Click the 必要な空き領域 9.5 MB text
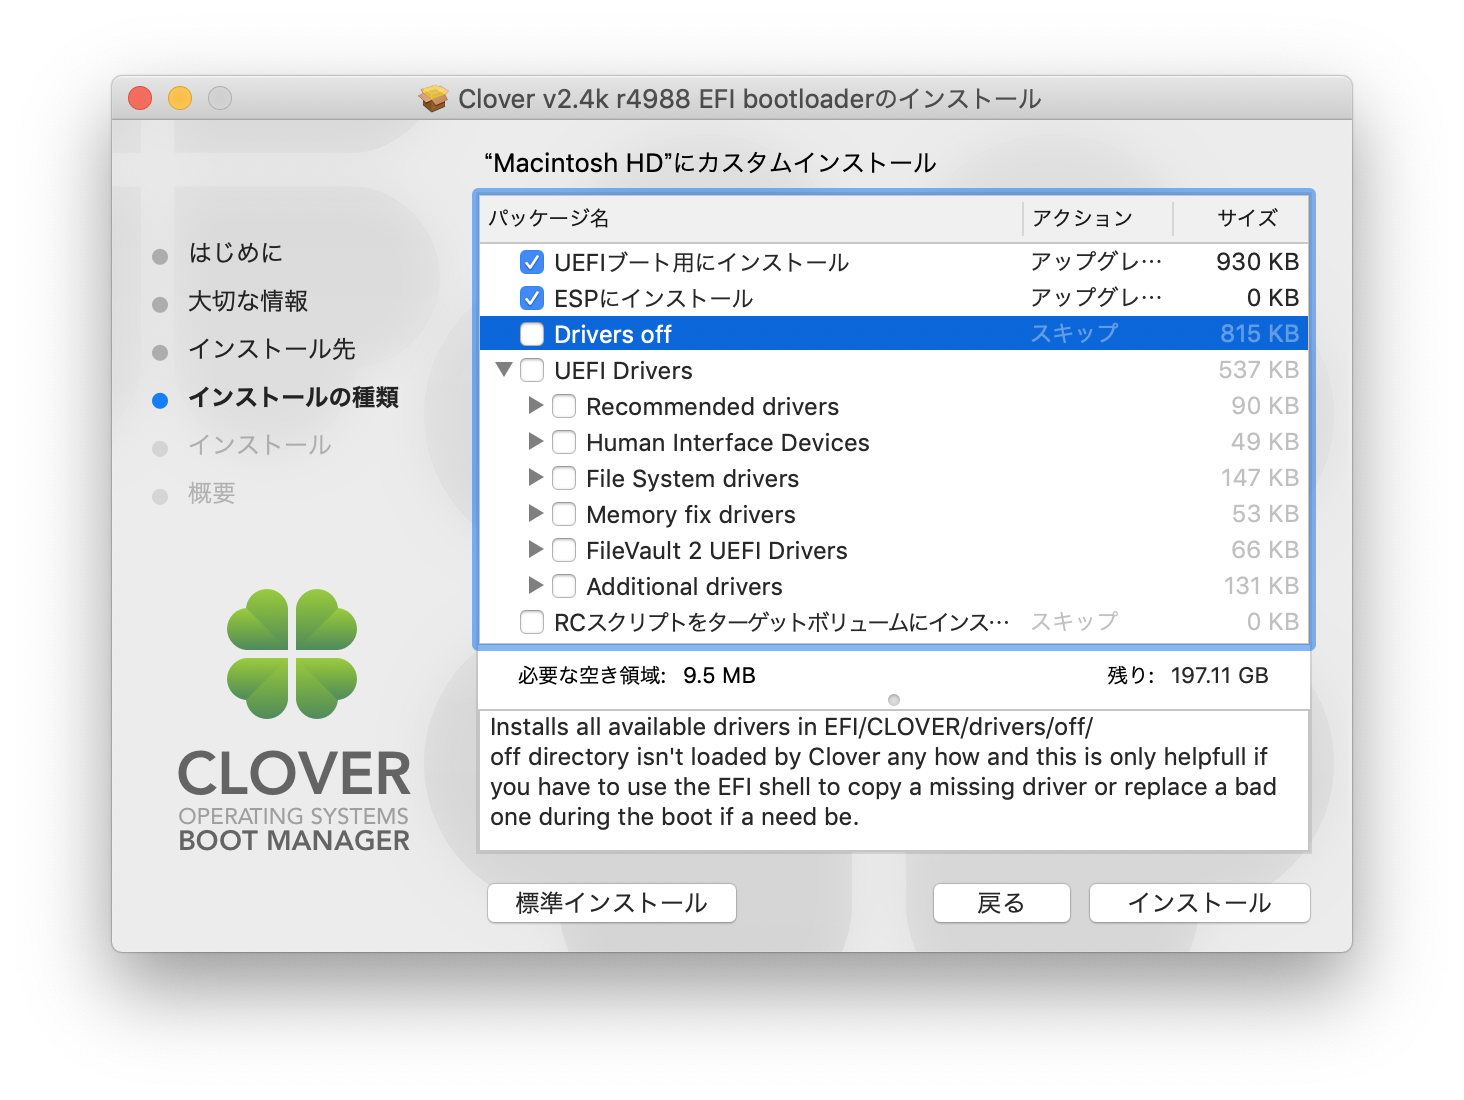The image size is (1464, 1100). pyautogui.click(x=636, y=676)
